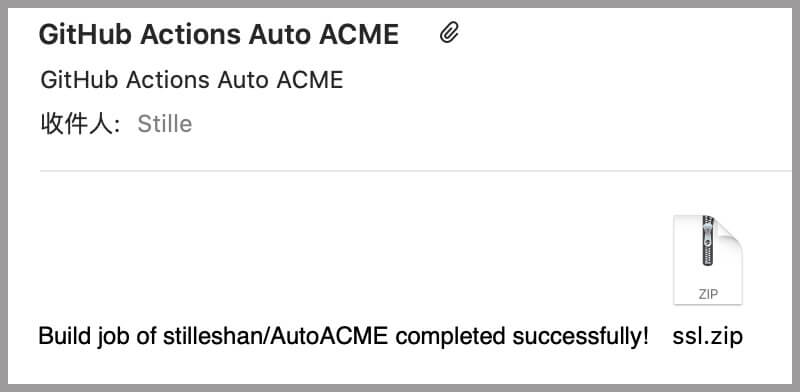
Task: Click the word Actions in the sender line
Action: [x=168, y=80]
